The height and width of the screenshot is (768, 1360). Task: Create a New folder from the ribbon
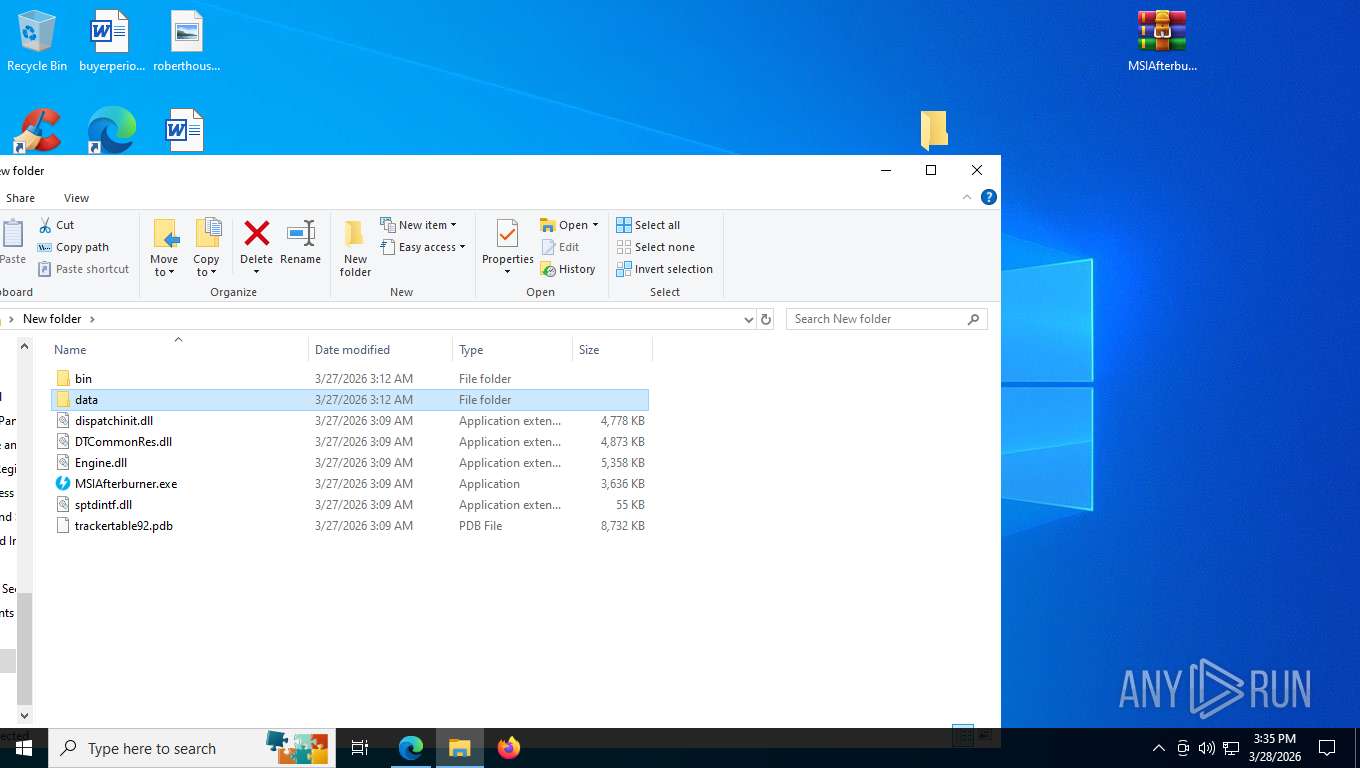point(355,248)
